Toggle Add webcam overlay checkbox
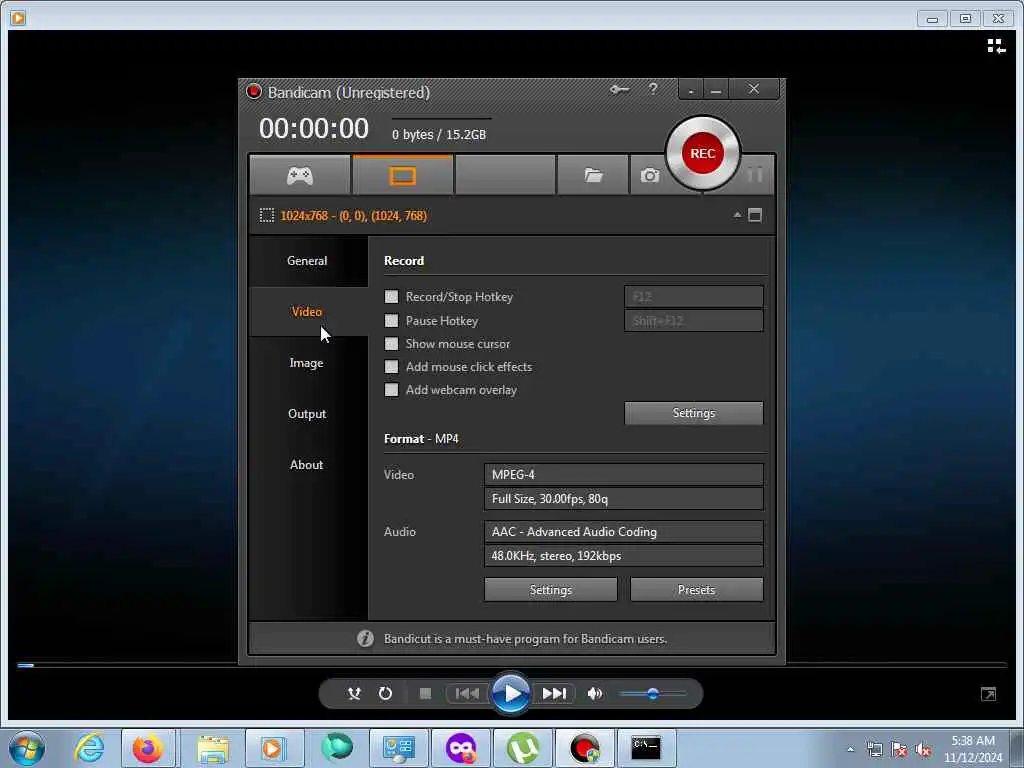 click(x=391, y=390)
